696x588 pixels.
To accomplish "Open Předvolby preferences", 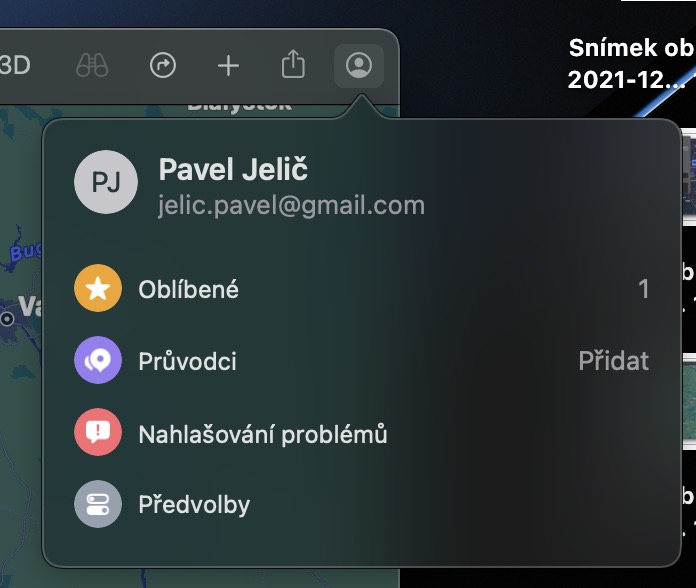I will (361, 504).
